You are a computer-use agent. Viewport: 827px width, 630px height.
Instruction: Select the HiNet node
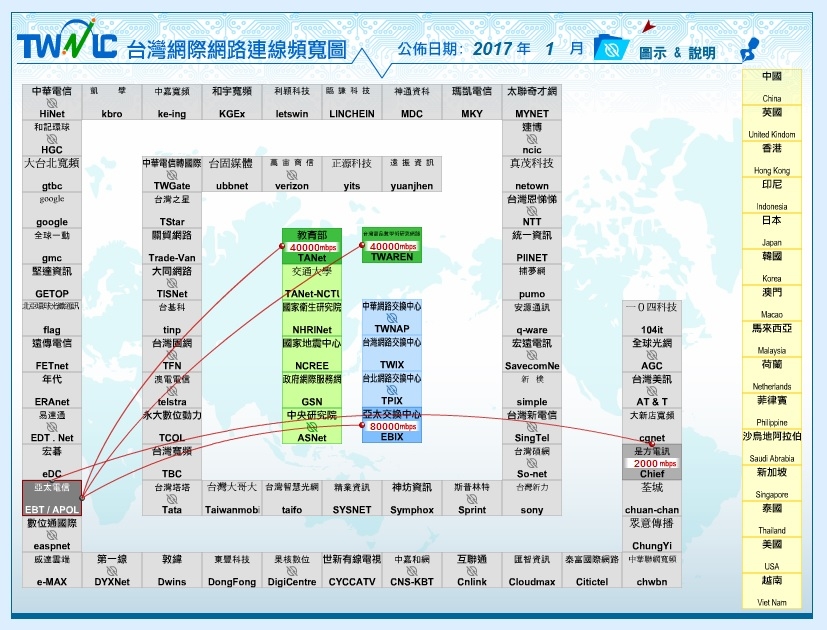pyautogui.click(x=52, y=102)
